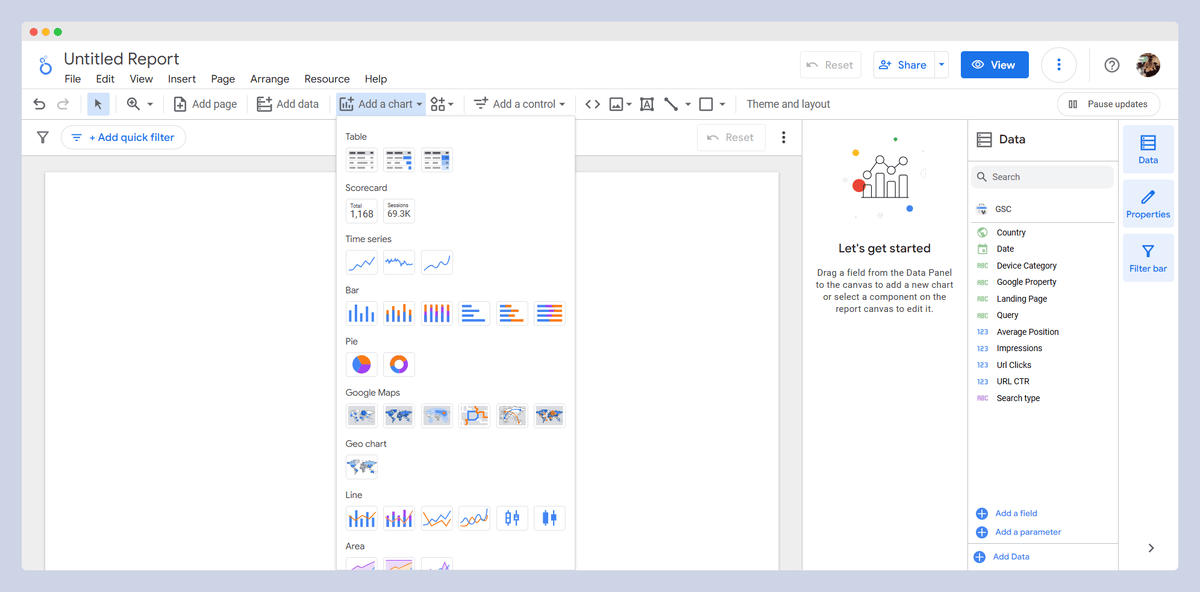Insert a Stacked combo chart
This screenshot has width=1200, height=592.
point(399,518)
